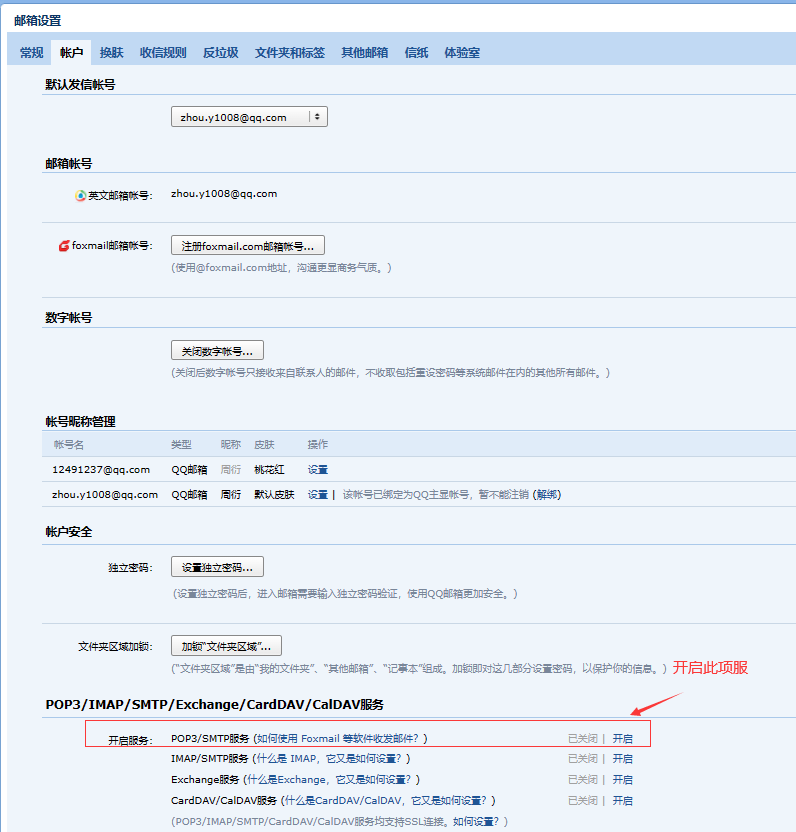Open the 文件夹和标签 tab

[290, 53]
